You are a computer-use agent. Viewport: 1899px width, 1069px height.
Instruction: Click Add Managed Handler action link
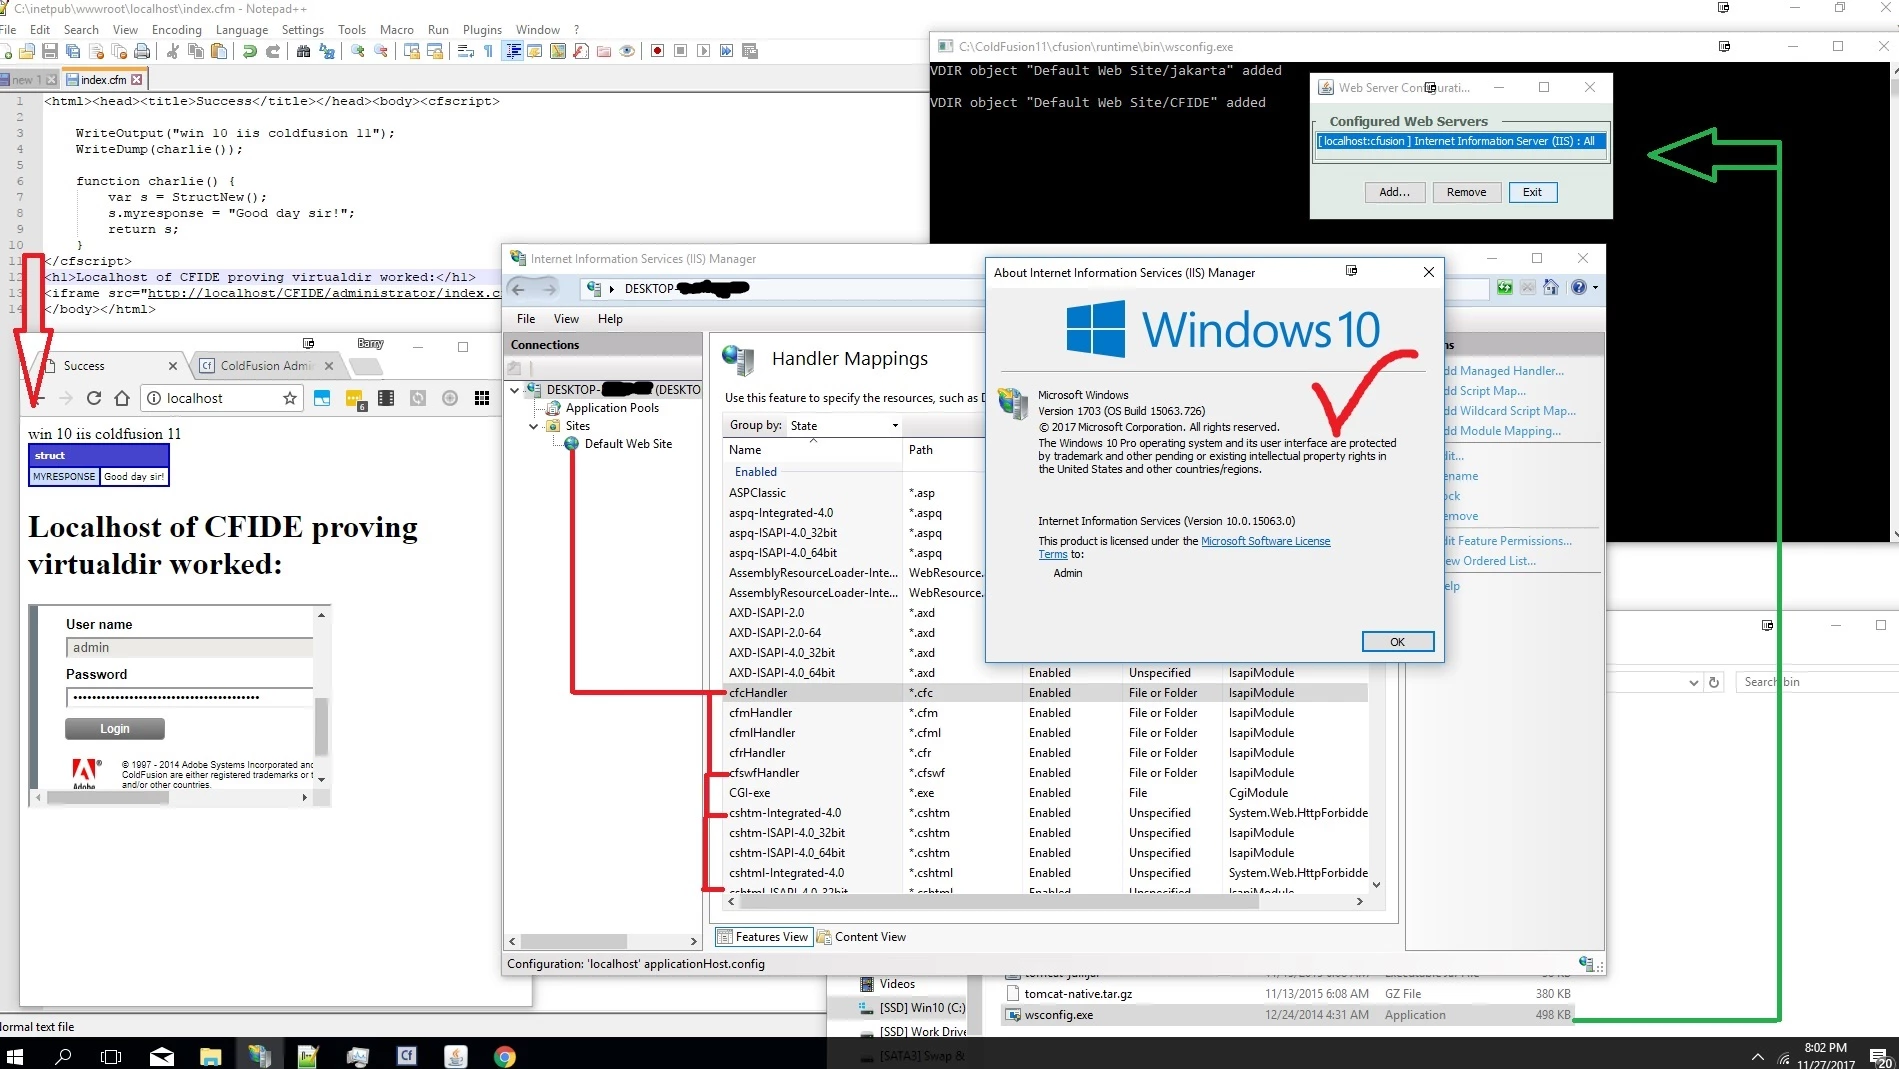tap(1504, 371)
